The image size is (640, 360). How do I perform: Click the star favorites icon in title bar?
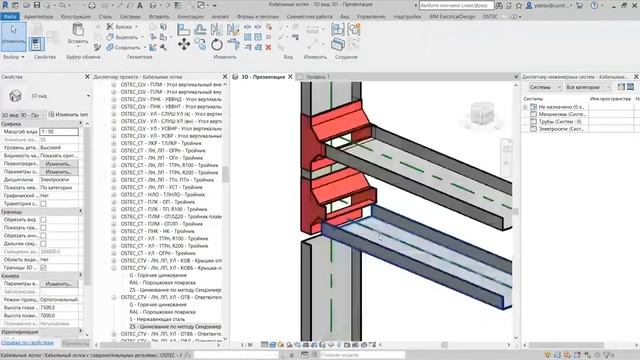tap(518, 5)
